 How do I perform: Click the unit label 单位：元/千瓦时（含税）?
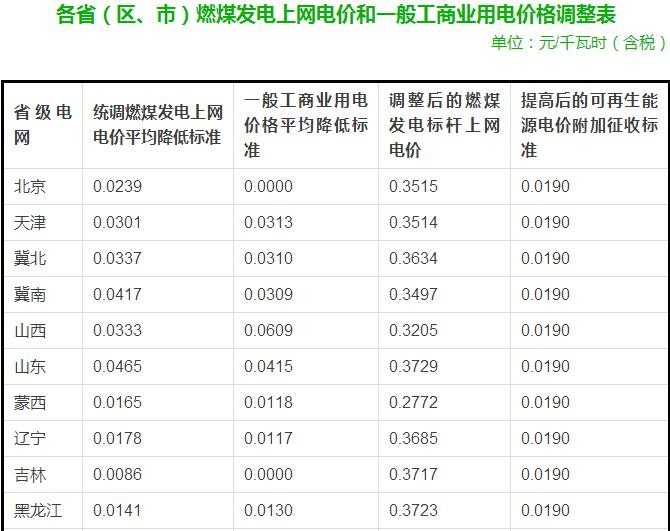click(578, 43)
